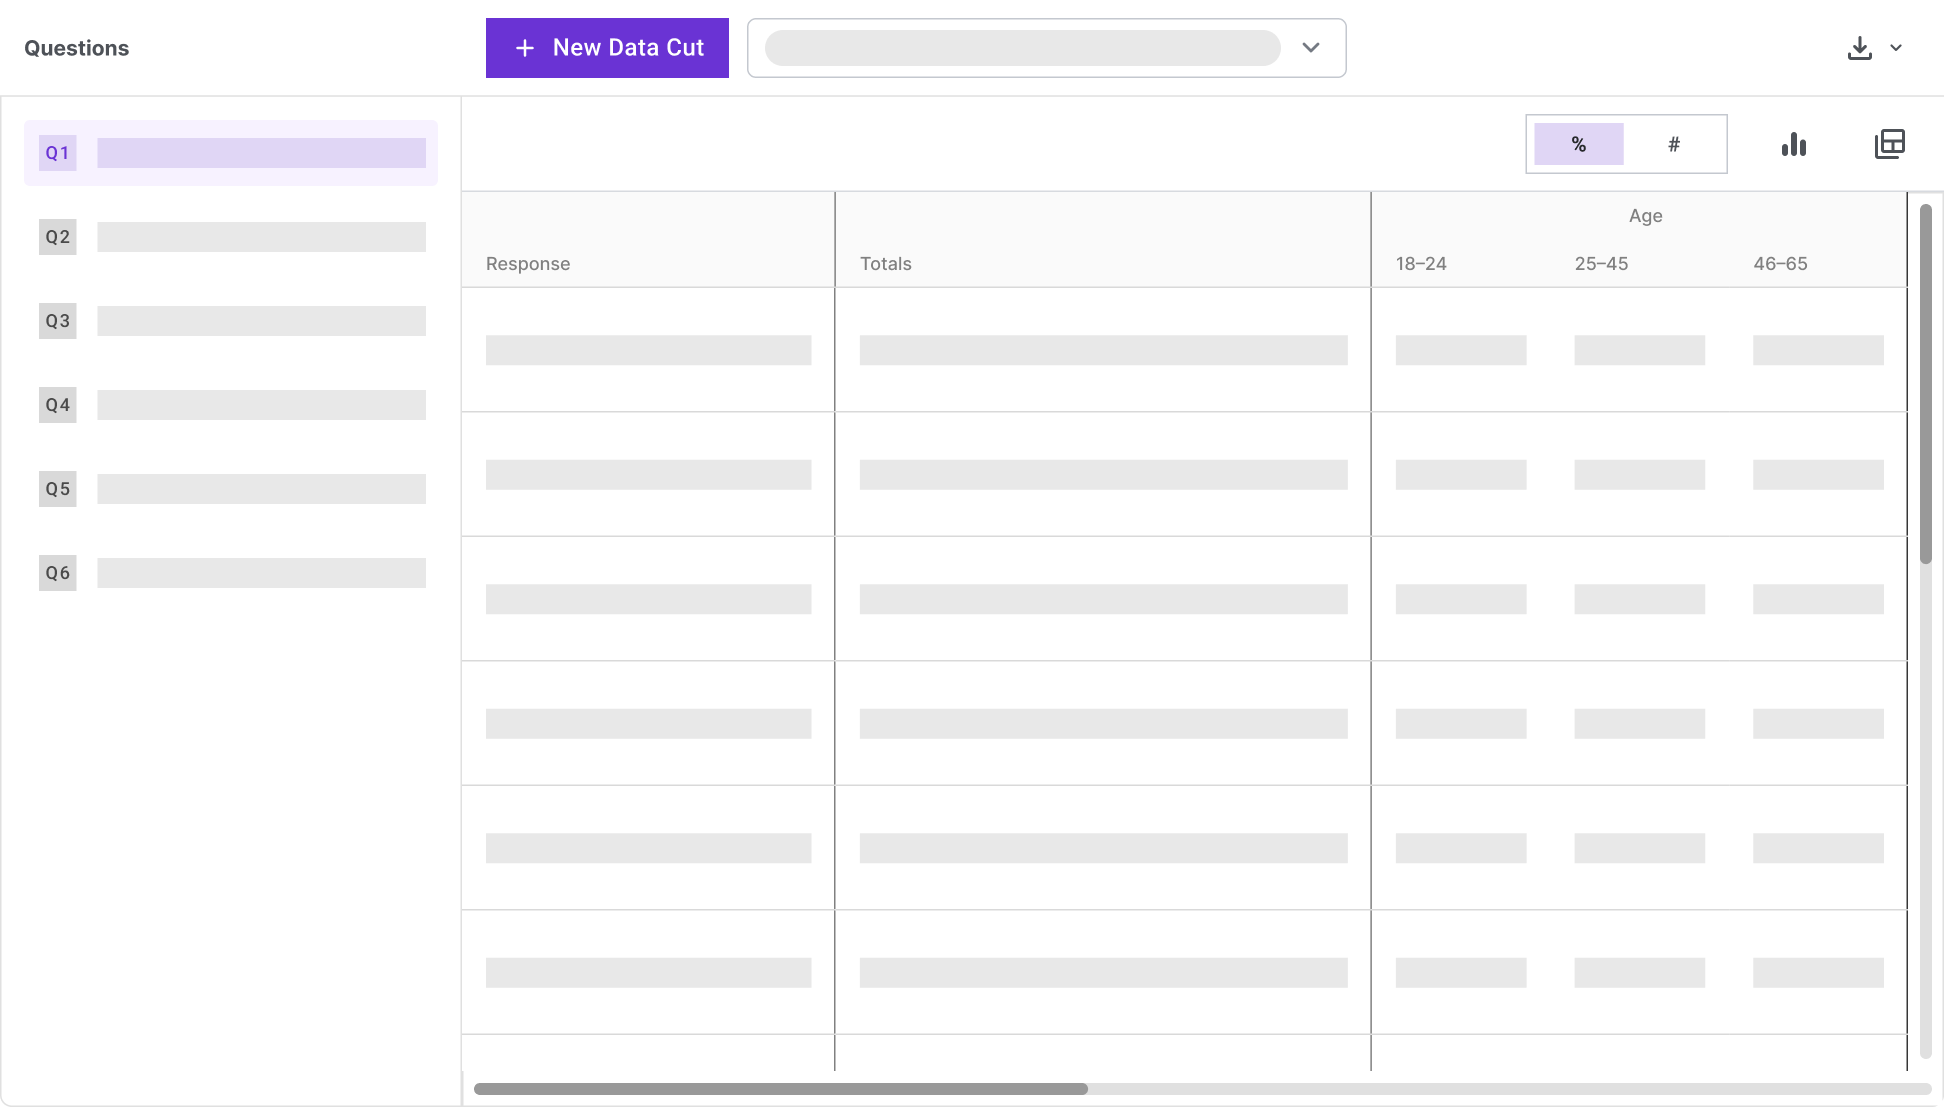Open the bar chart view icon

pos(1794,145)
